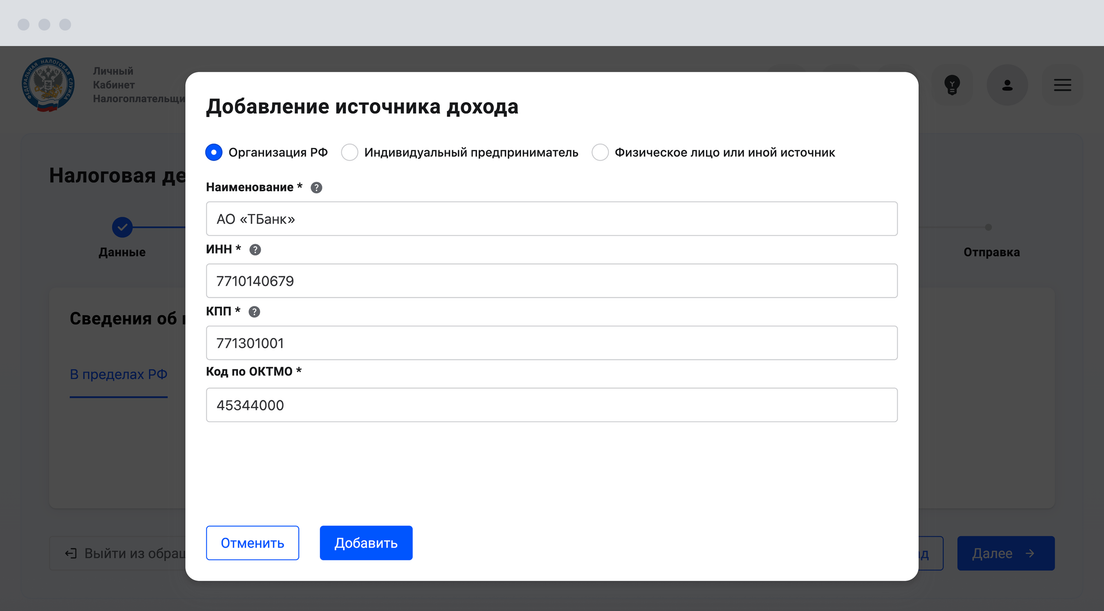Click the Далее button
The height and width of the screenshot is (611, 1104).
pyautogui.click(x=1005, y=553)
